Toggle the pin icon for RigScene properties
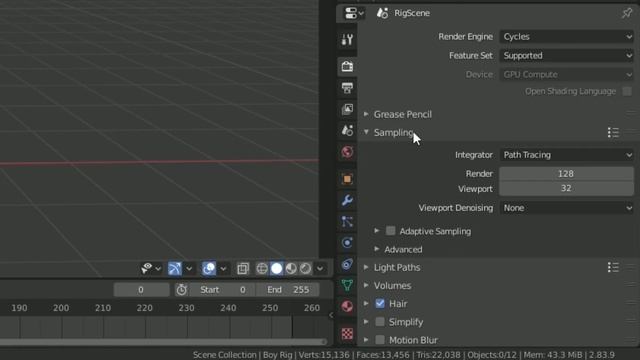 [627, 13]
